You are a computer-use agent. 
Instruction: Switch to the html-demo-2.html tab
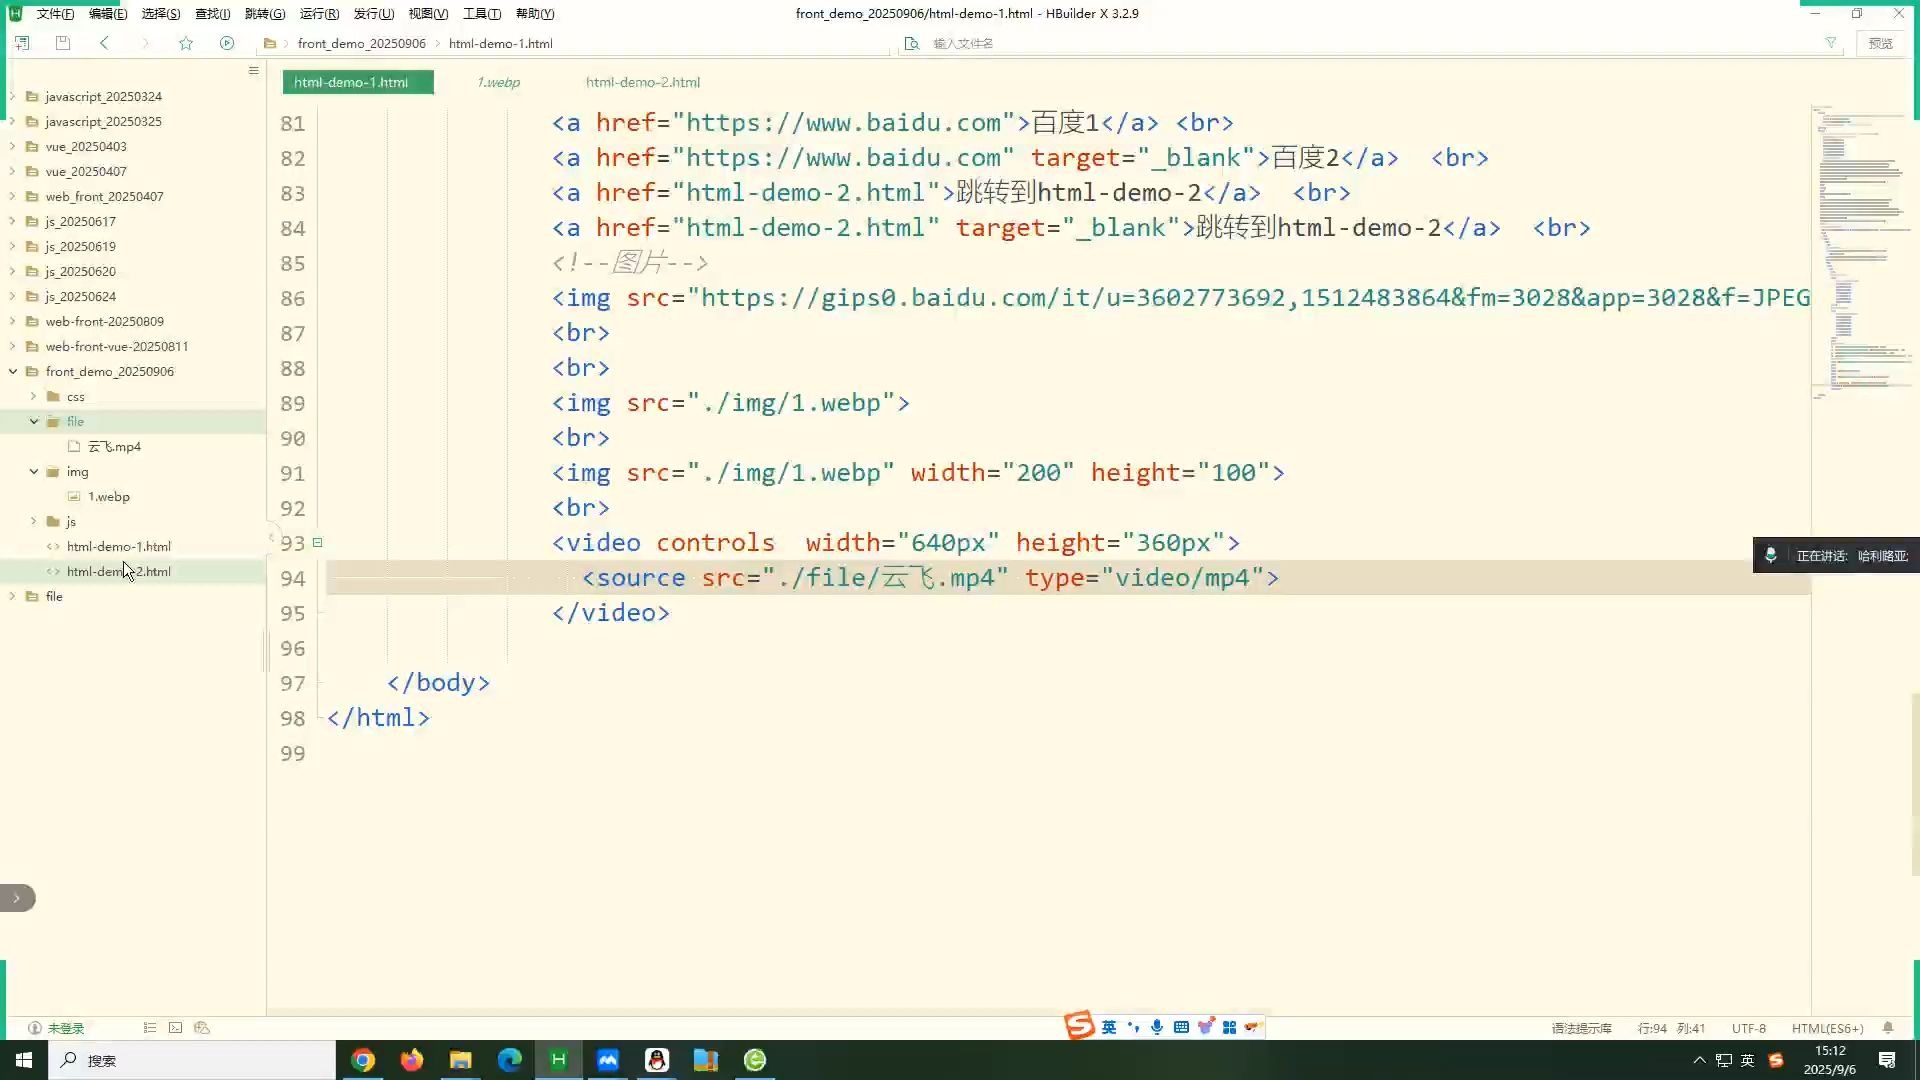tap(643, 82)
